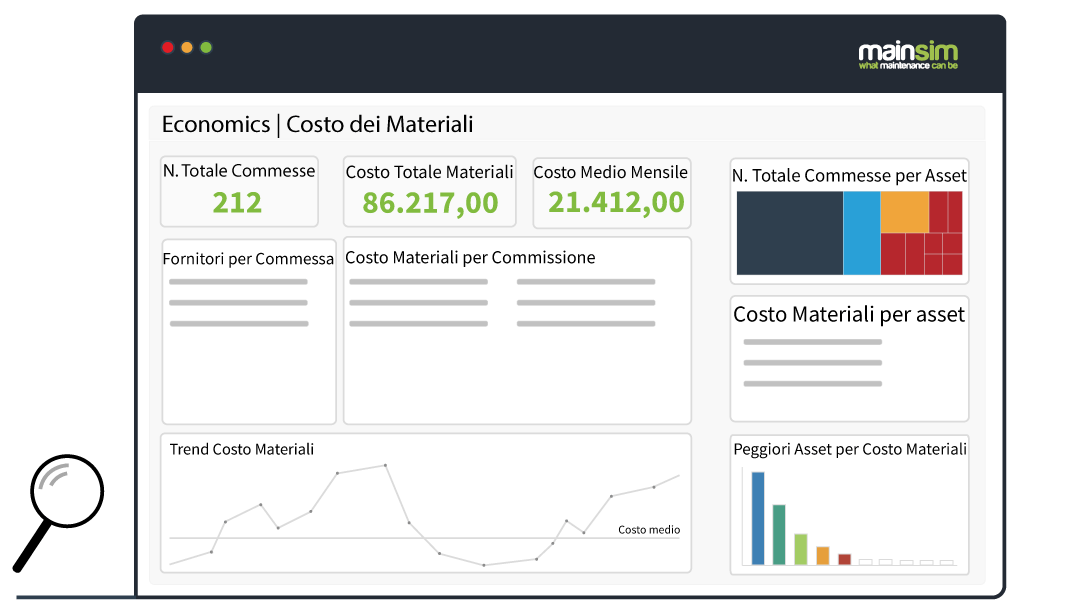1080x608 pixels.
Task: Click the orange window dot
Action: coord(187,48)
